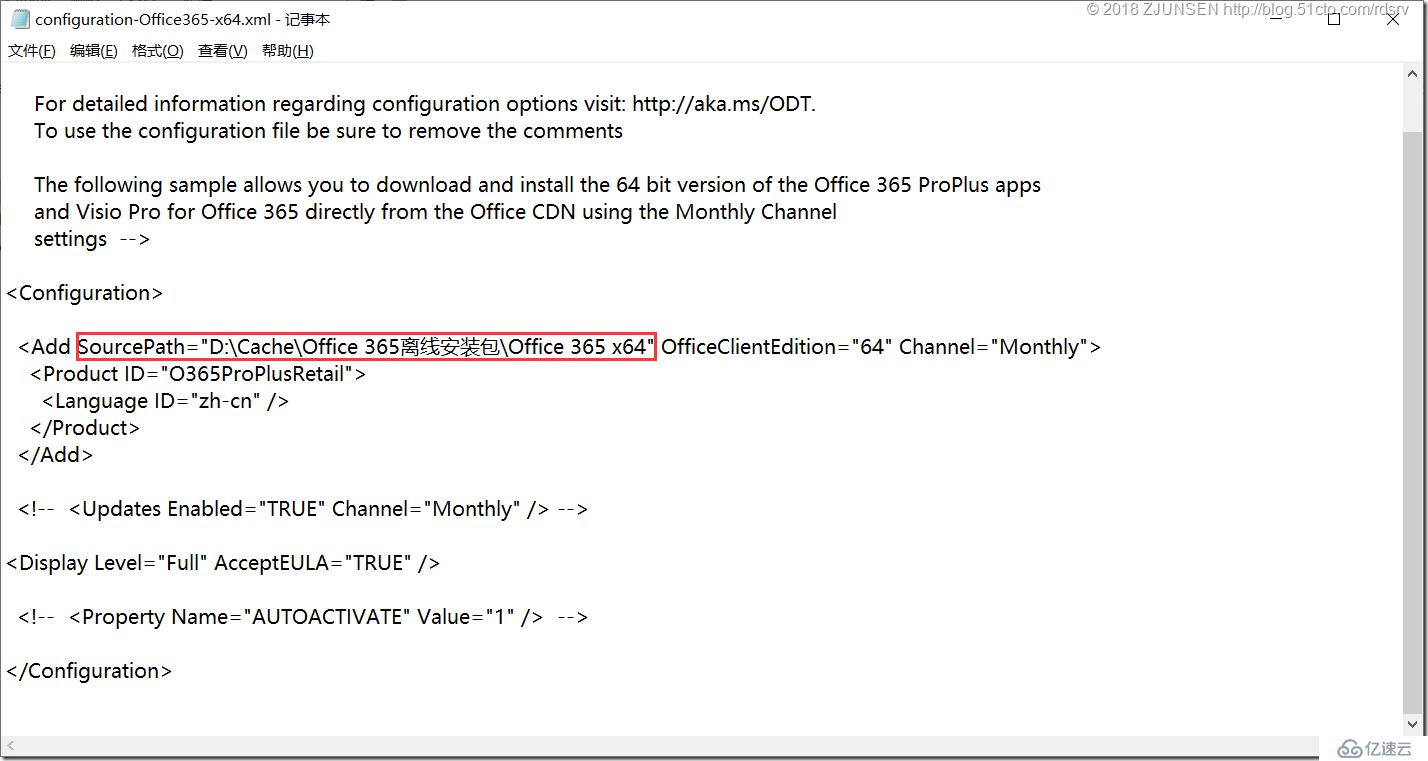Click the scroll down arrow
Image resolution: width=1428 pixels, height=761 pixels.
coord(1412,726)
